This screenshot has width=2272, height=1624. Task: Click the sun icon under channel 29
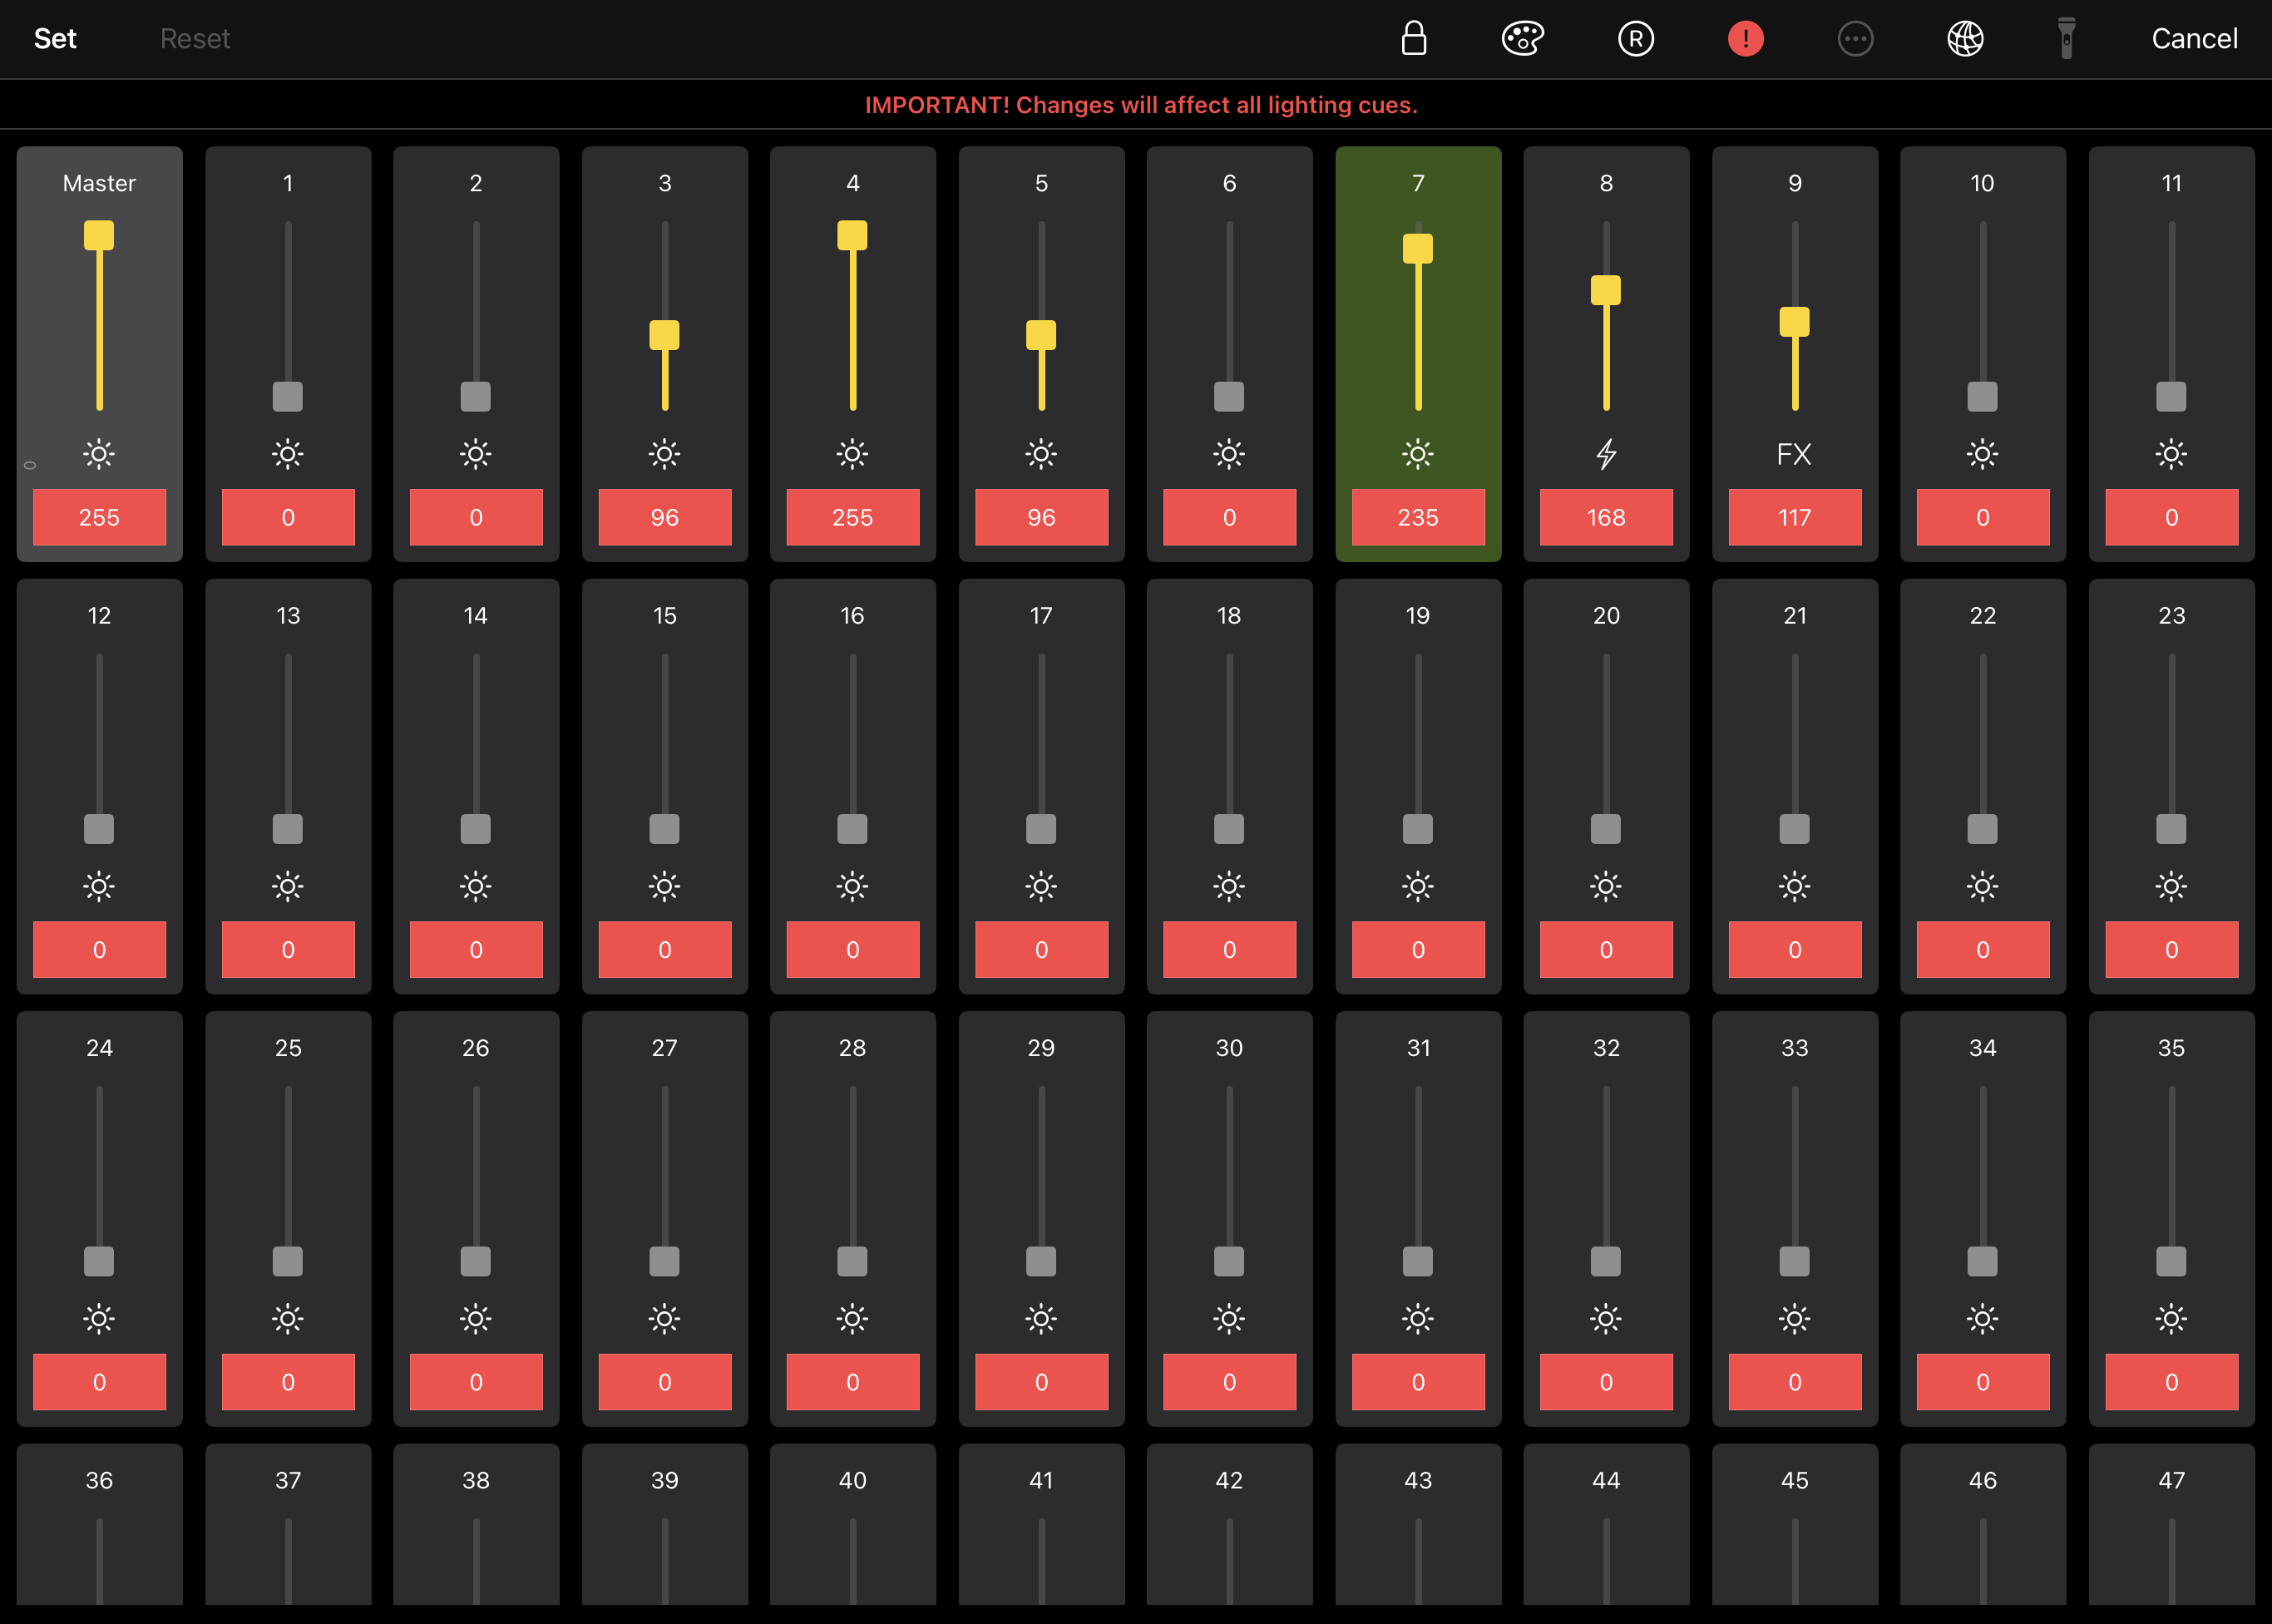coord(1041,1318)
